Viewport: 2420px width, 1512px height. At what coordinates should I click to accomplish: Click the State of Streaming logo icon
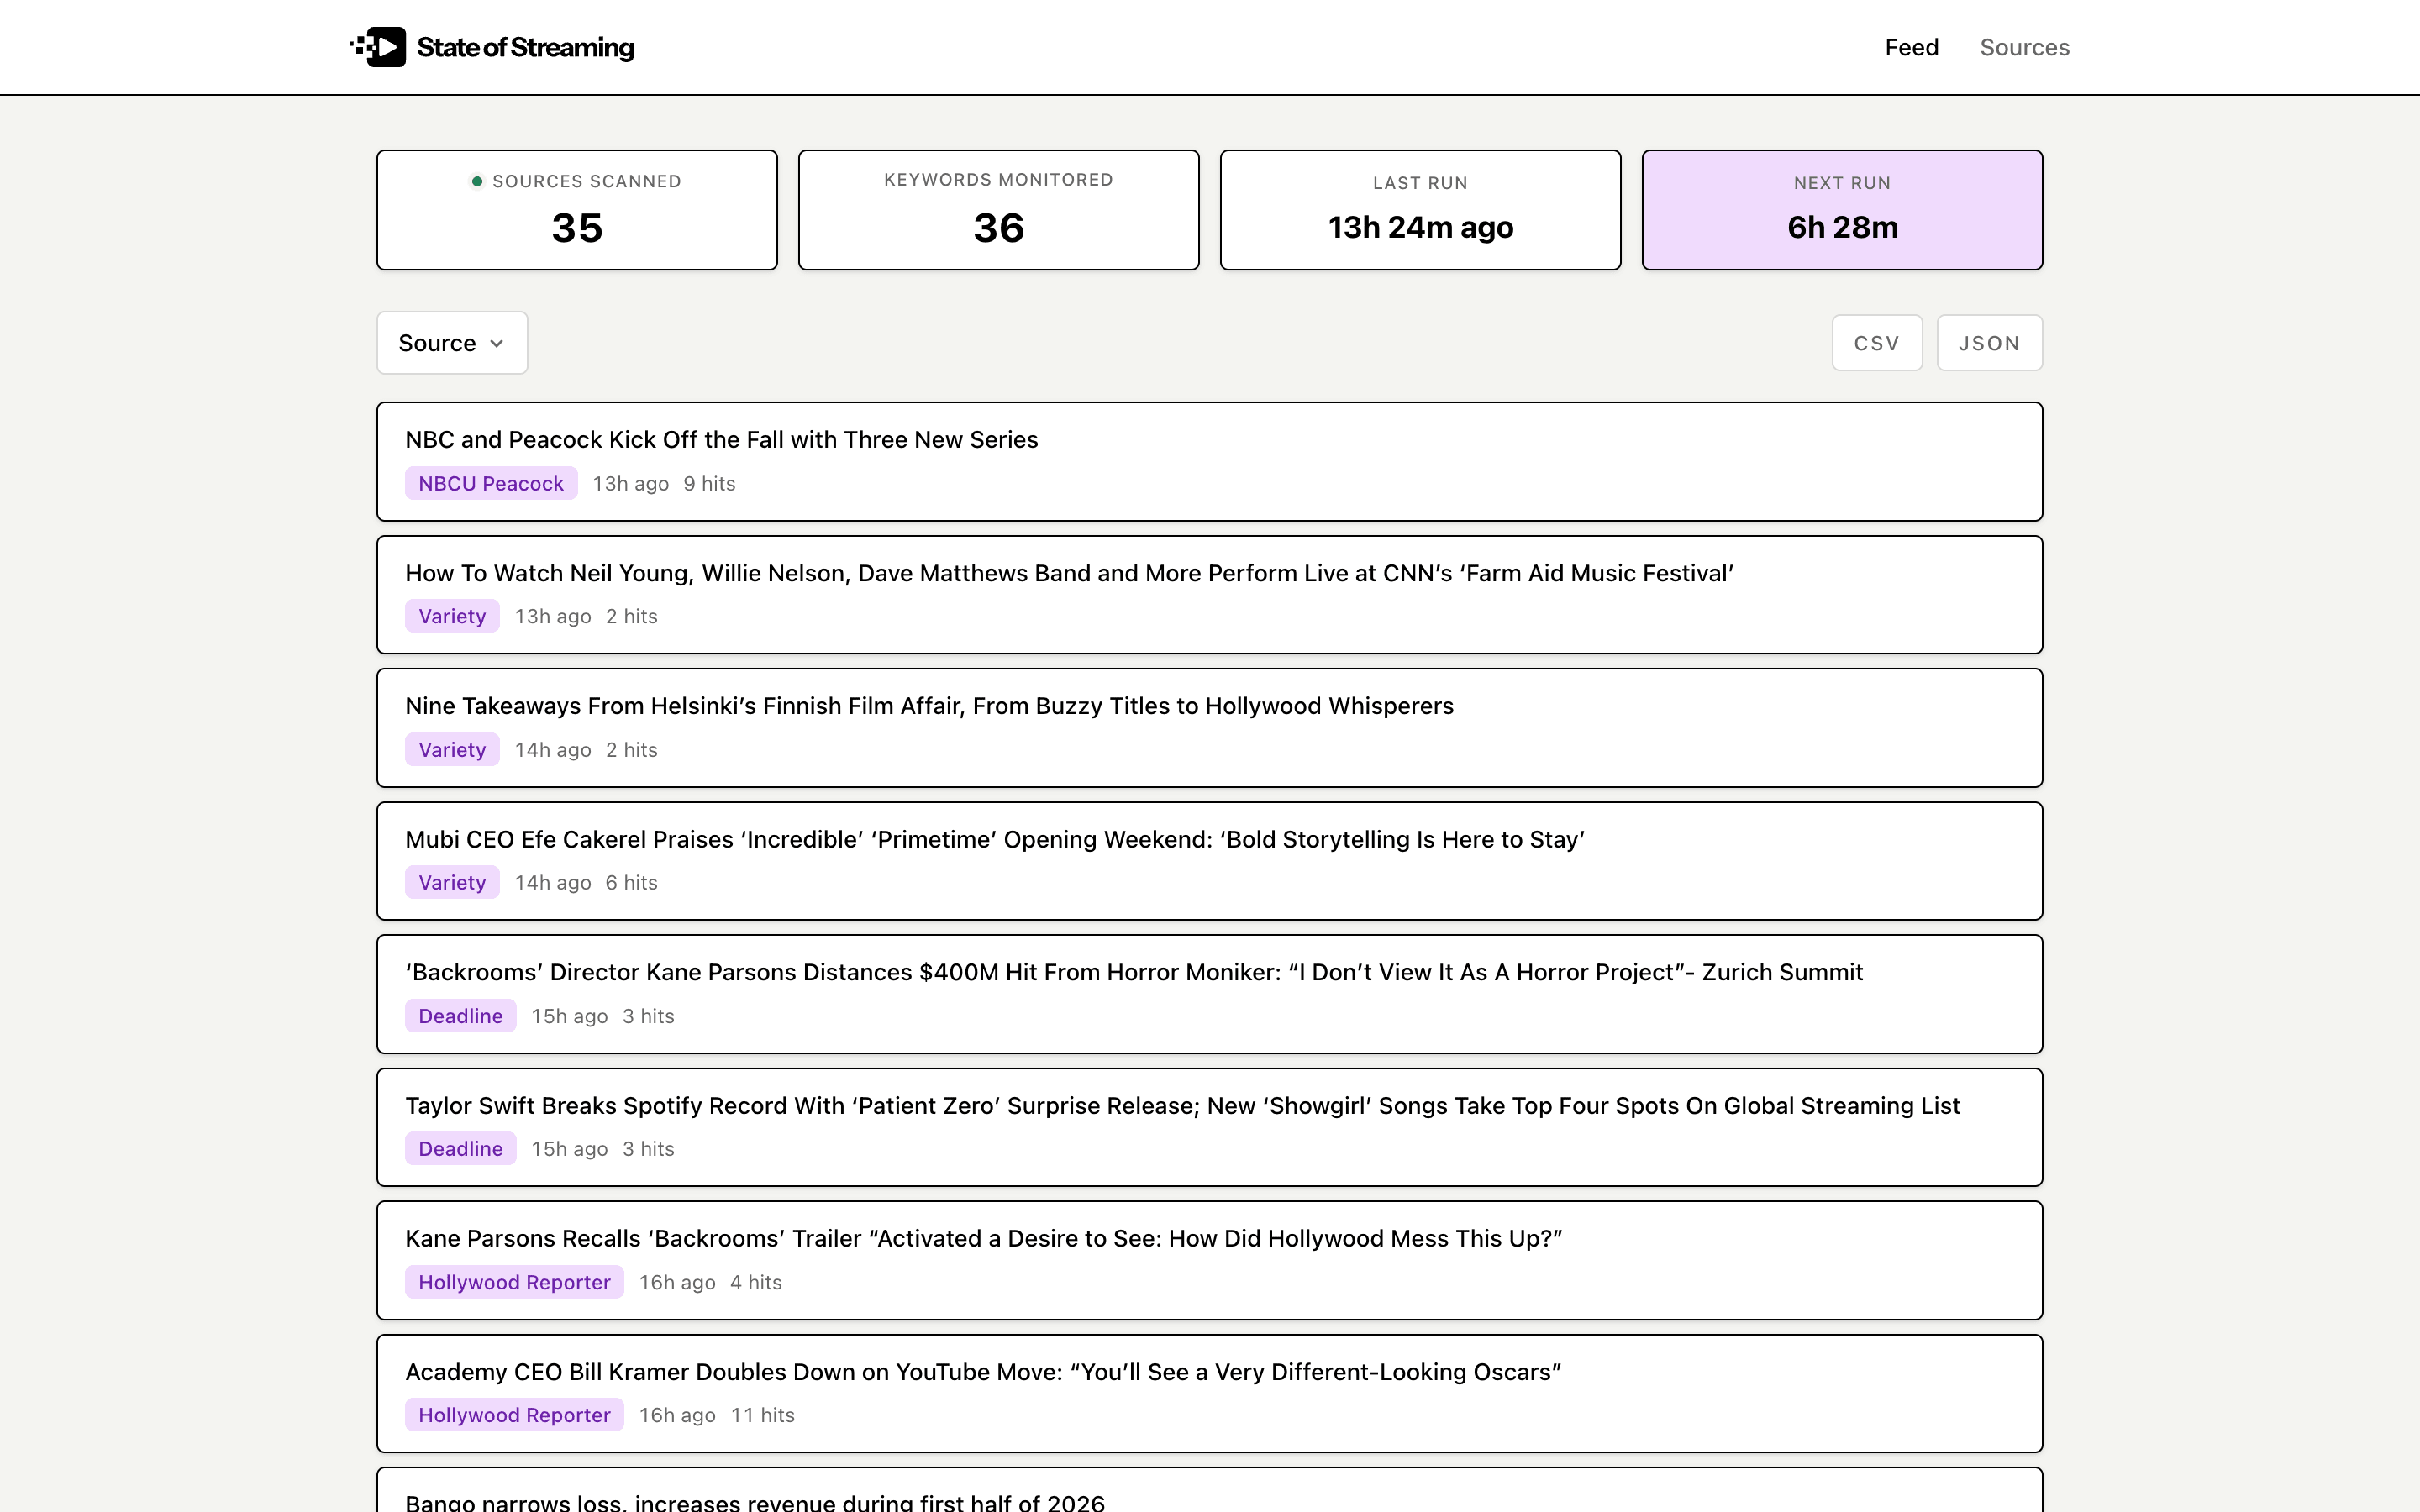378,47
